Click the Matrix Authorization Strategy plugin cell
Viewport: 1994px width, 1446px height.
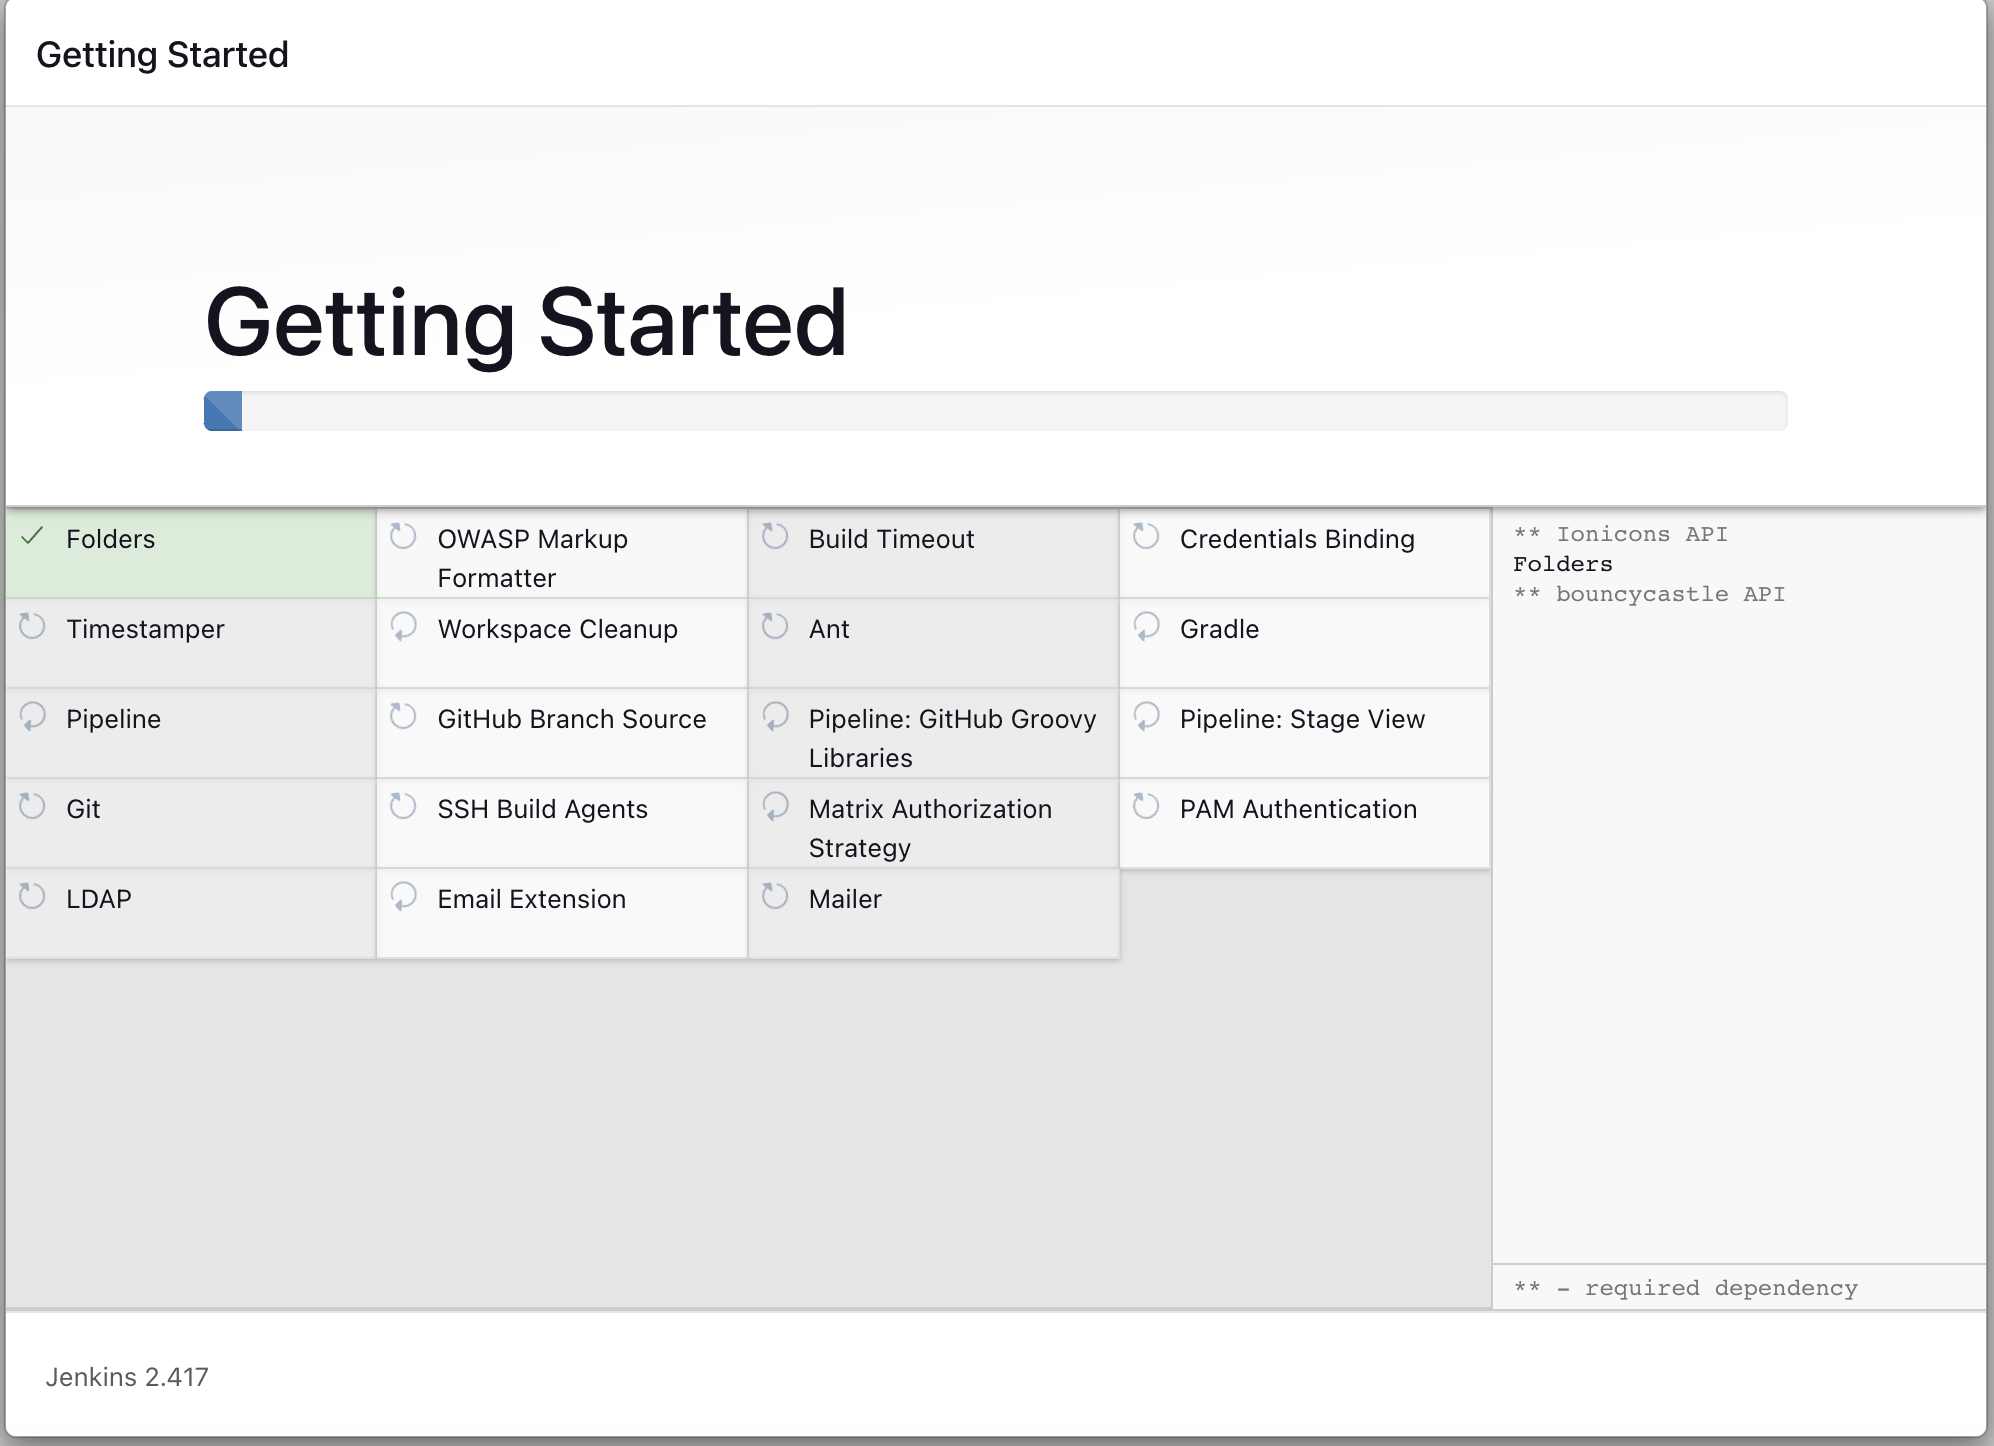coord(930,827)
